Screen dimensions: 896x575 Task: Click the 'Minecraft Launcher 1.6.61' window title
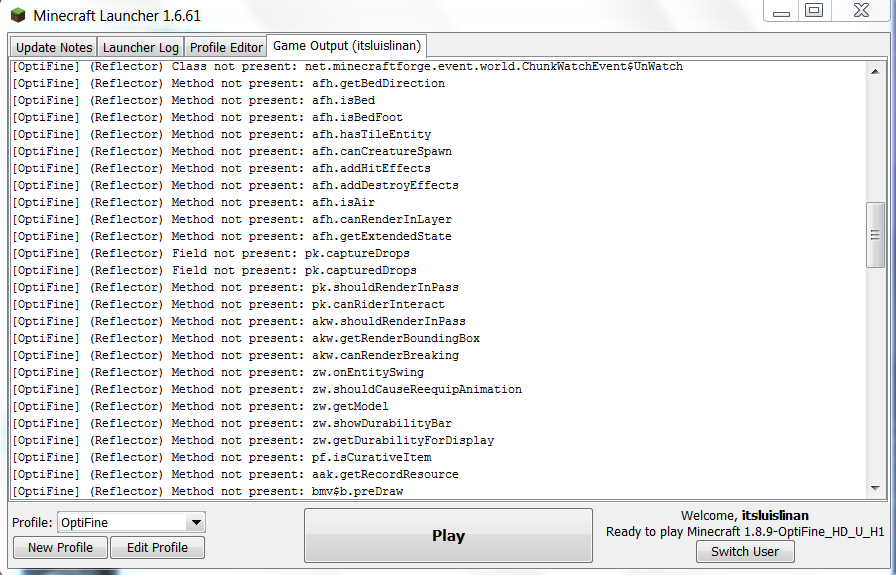[x=117, y=15]
